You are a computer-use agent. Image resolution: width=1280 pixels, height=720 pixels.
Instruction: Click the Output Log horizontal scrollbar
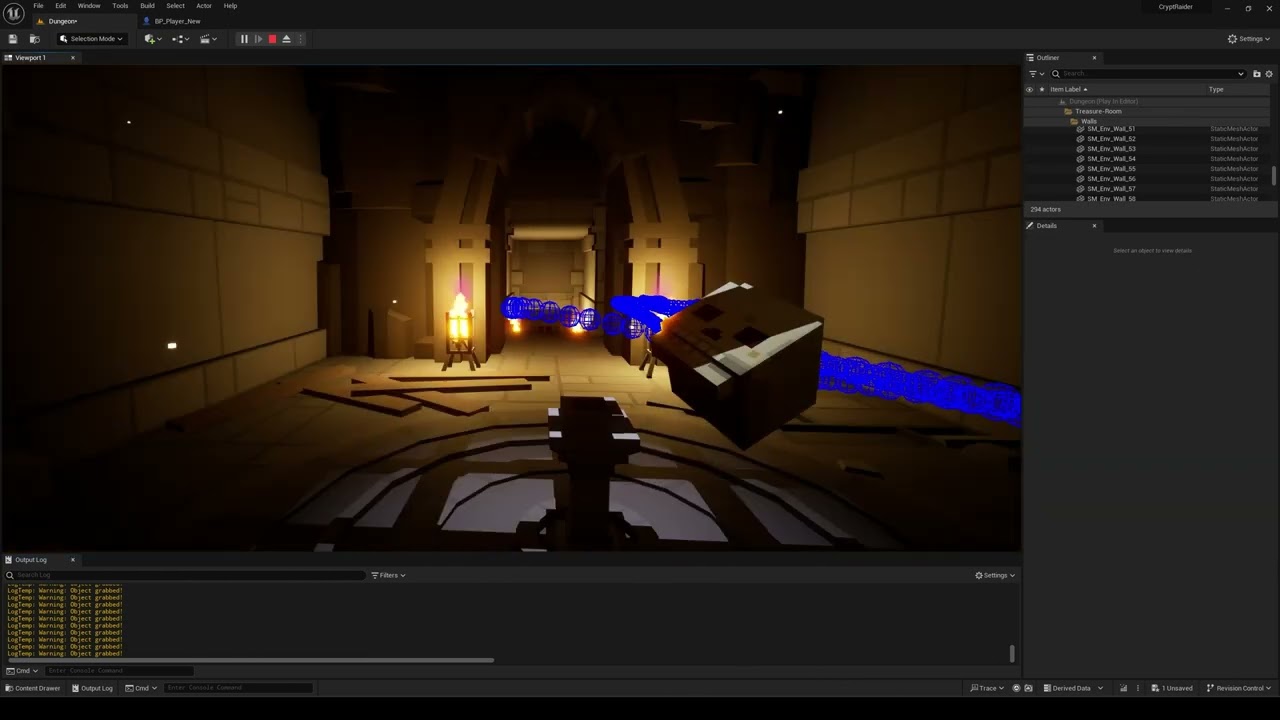(250, 660)
